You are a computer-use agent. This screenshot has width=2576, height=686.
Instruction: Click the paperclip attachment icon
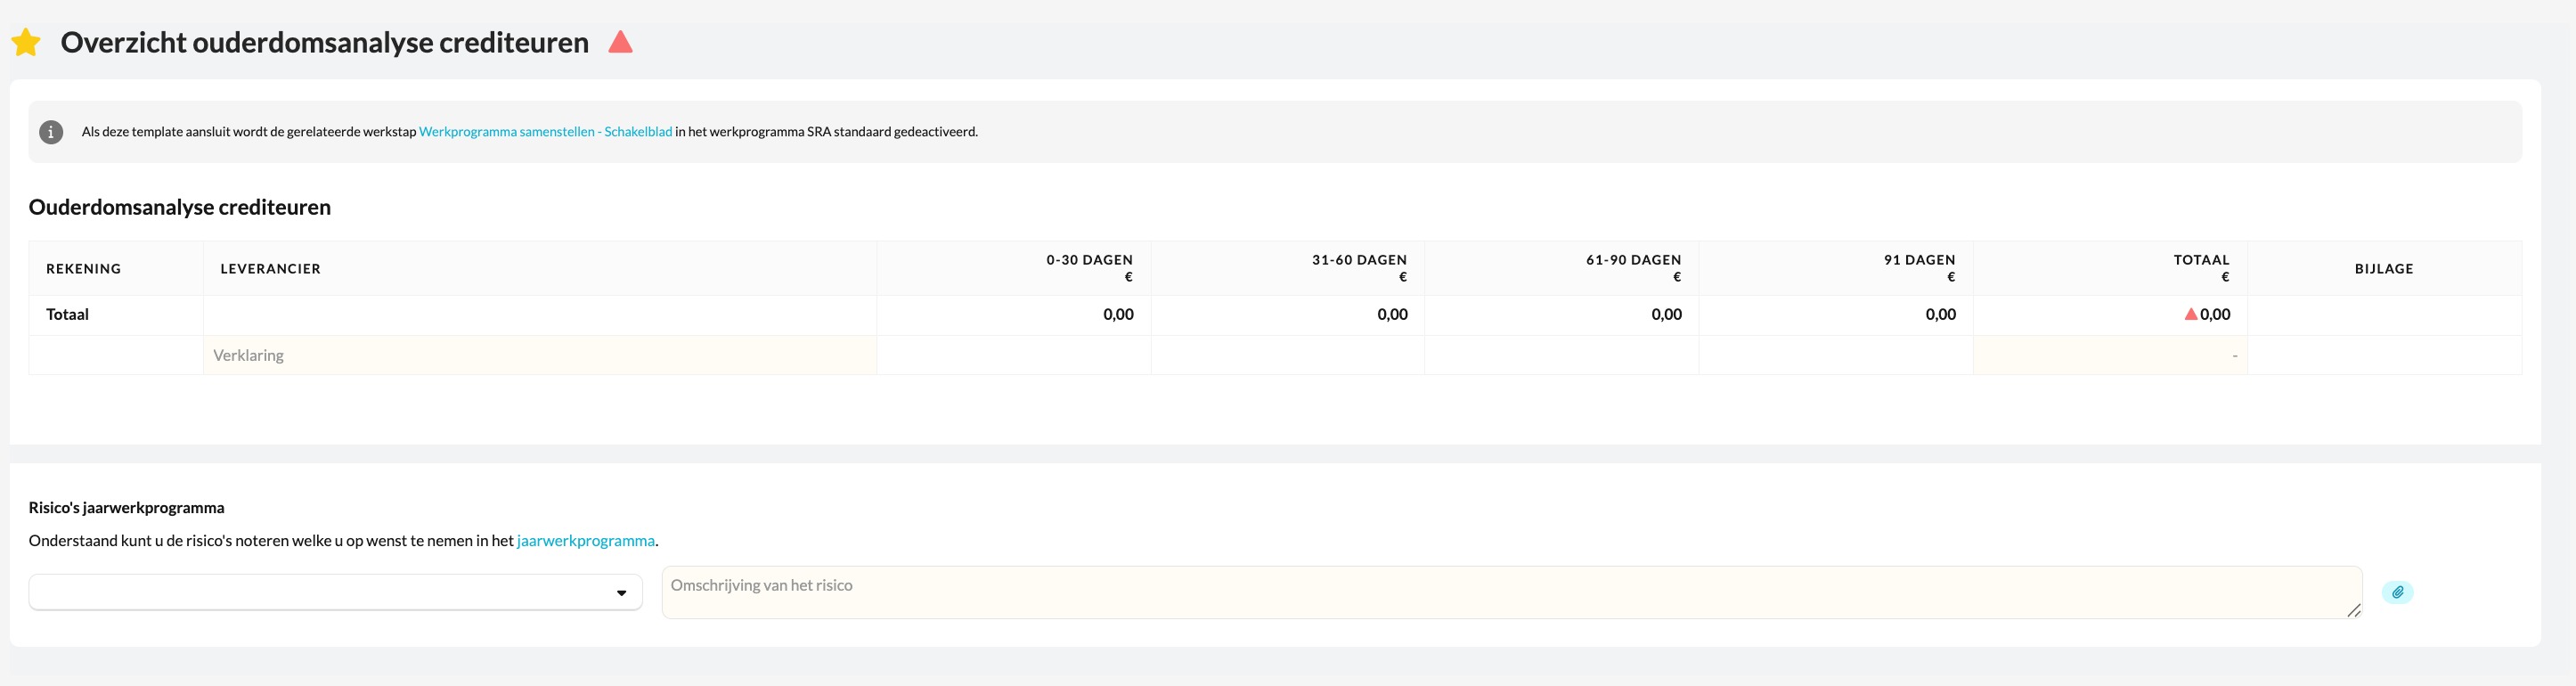[2397, 592]
